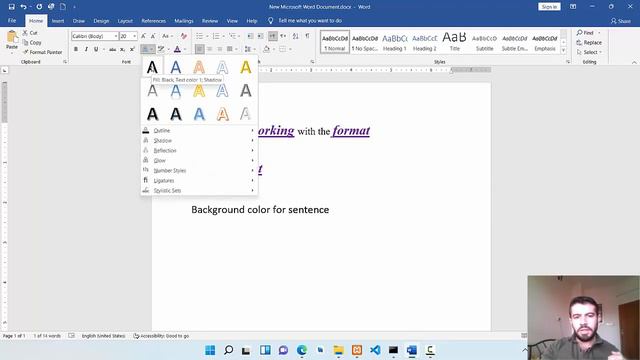
Task: Toggle the Text Effects and Typography button
Action: pos(147,49)
